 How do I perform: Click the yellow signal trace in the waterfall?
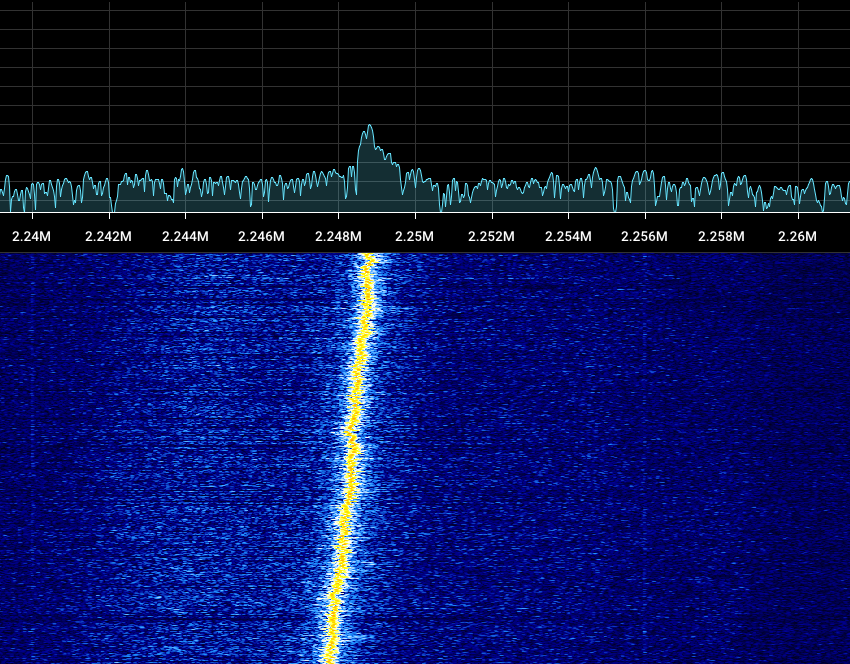pos(351,458)
